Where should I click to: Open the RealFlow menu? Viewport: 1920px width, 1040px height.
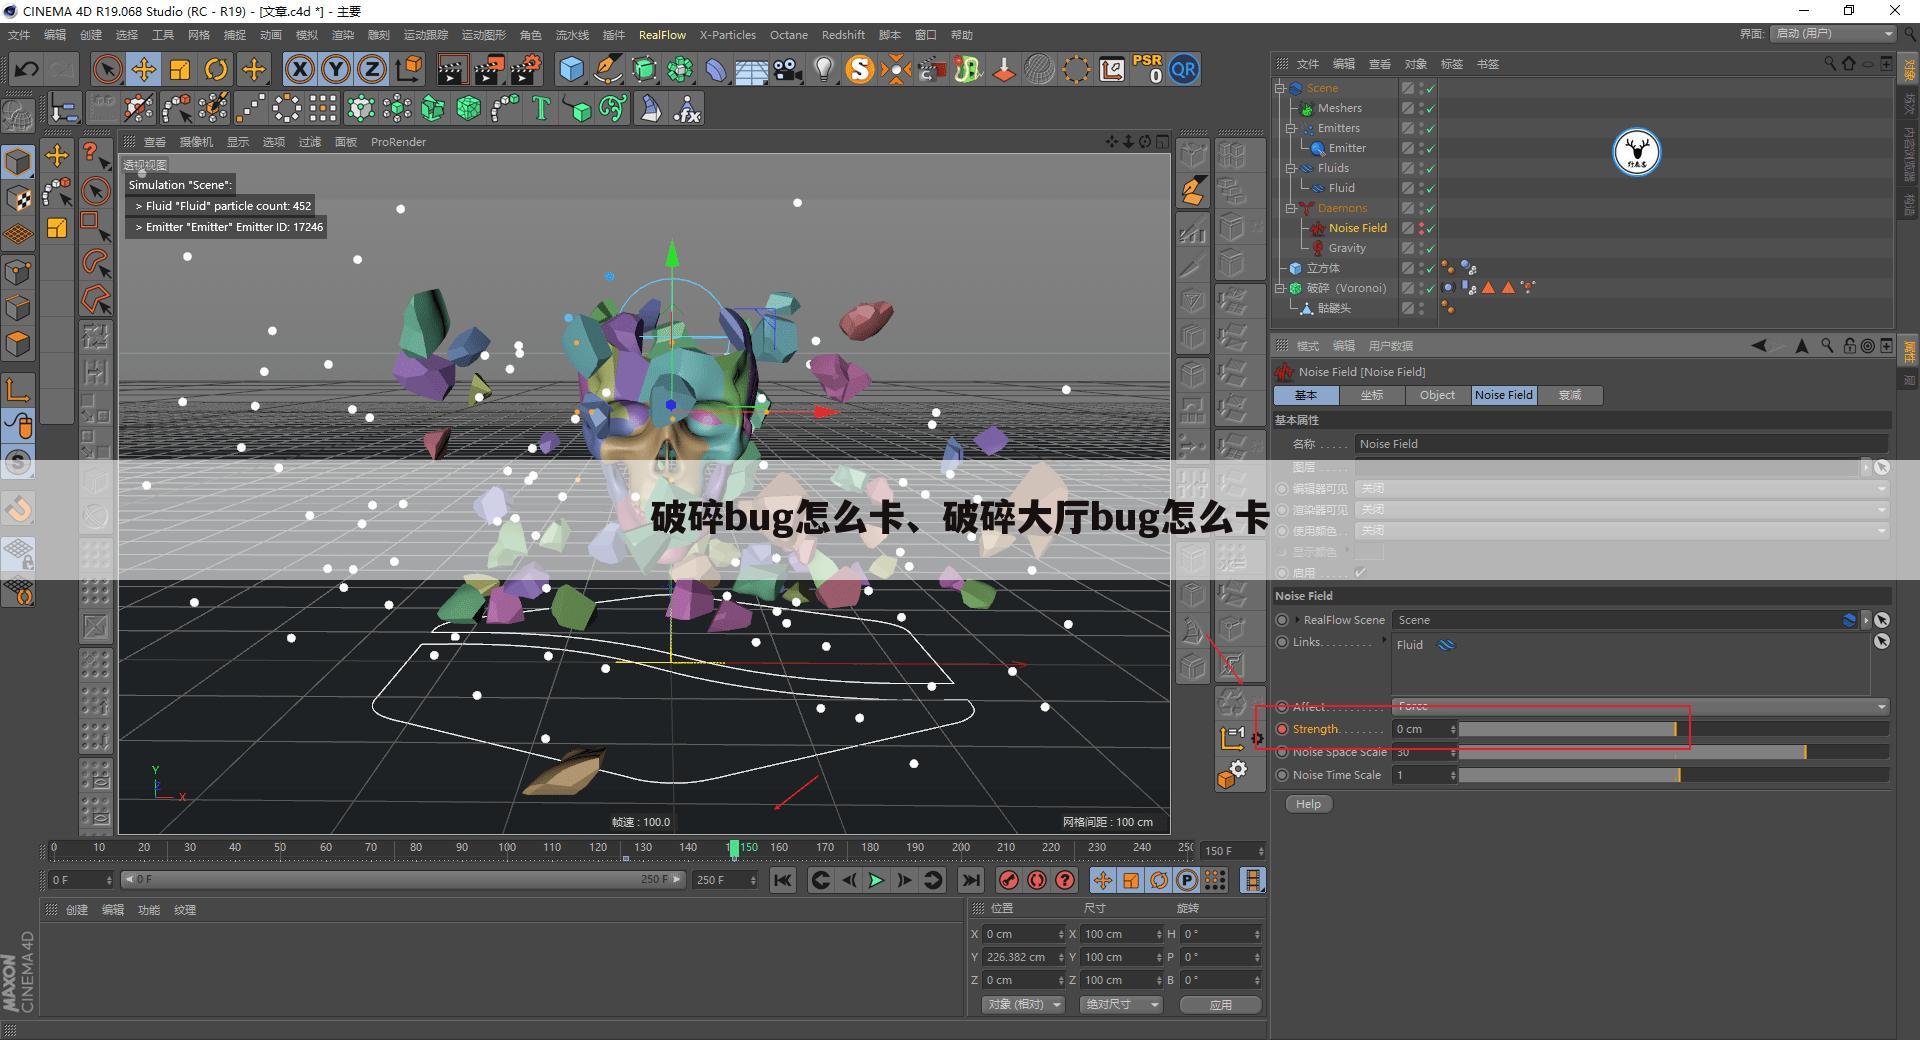662,35
